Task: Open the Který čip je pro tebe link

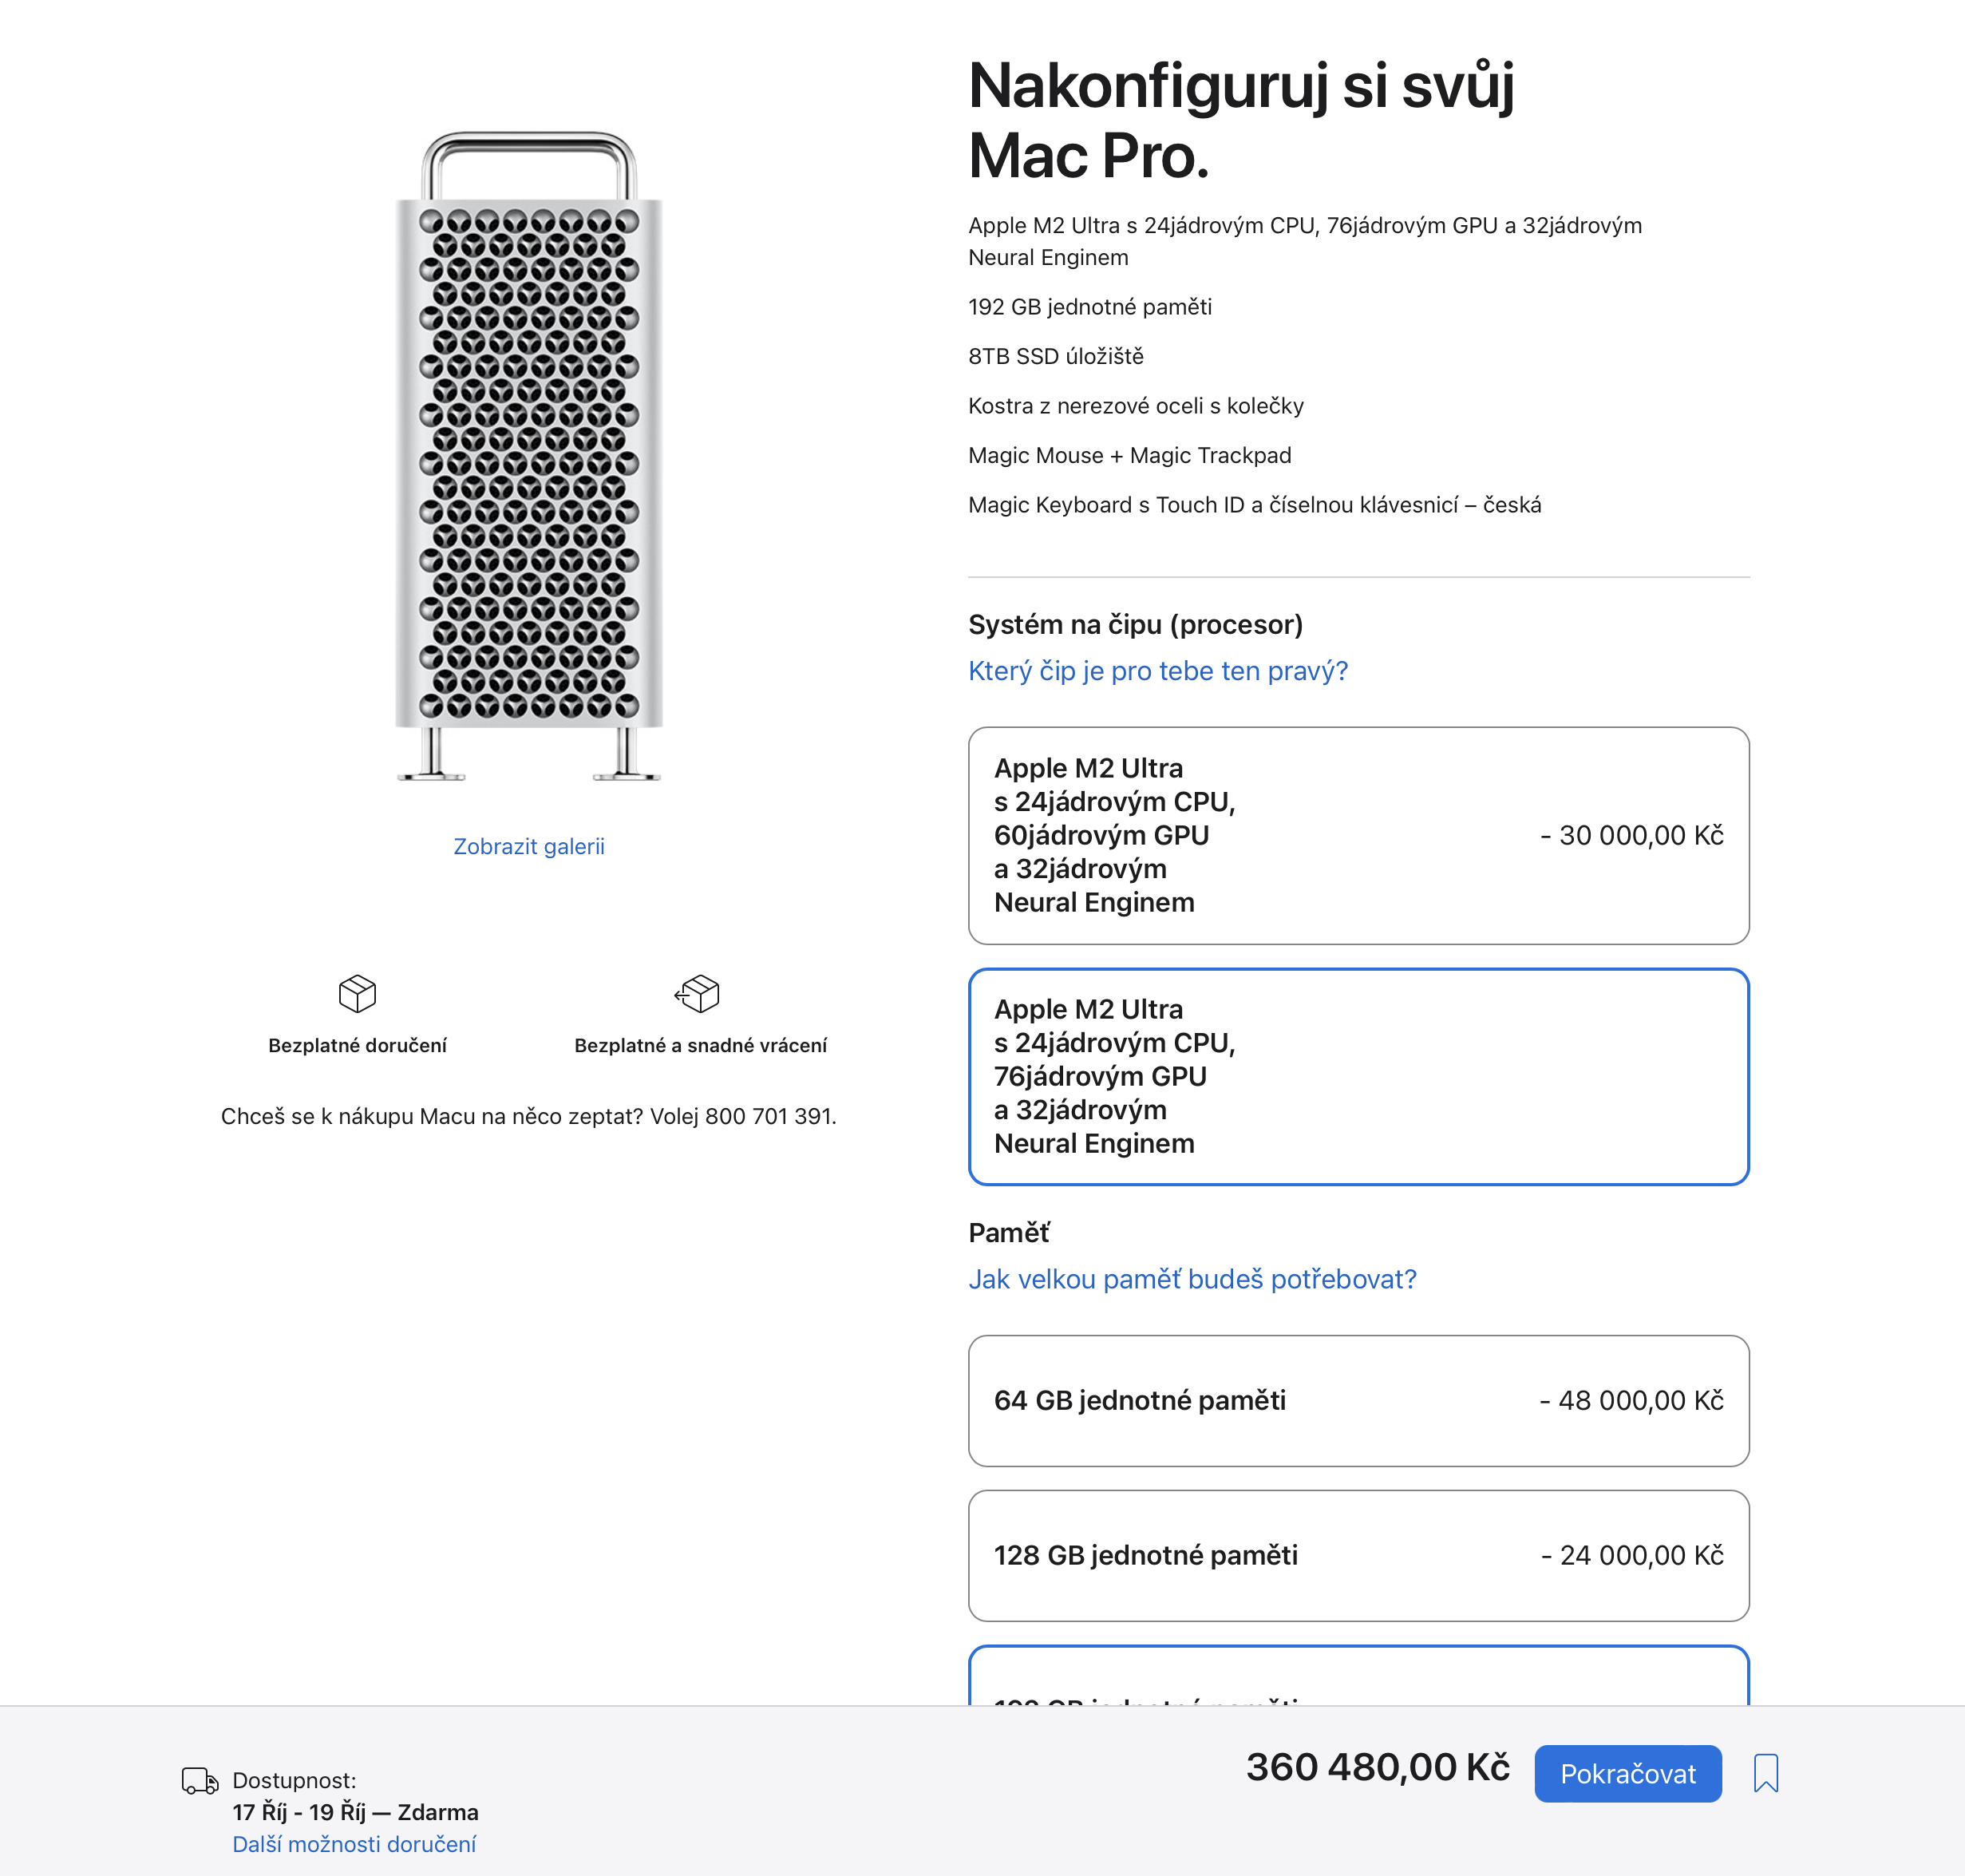Action: click(x=1157, y=670)
